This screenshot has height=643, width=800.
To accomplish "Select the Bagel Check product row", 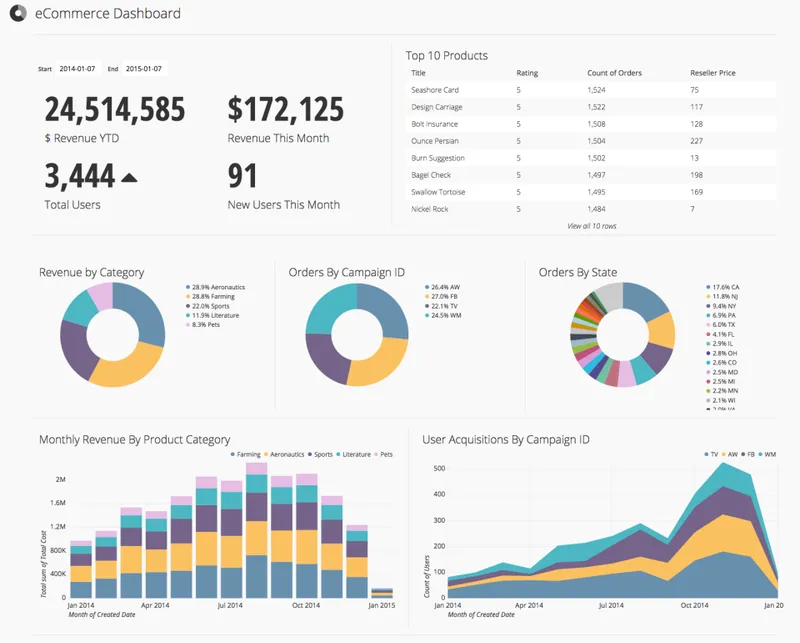I will (591, 175).
